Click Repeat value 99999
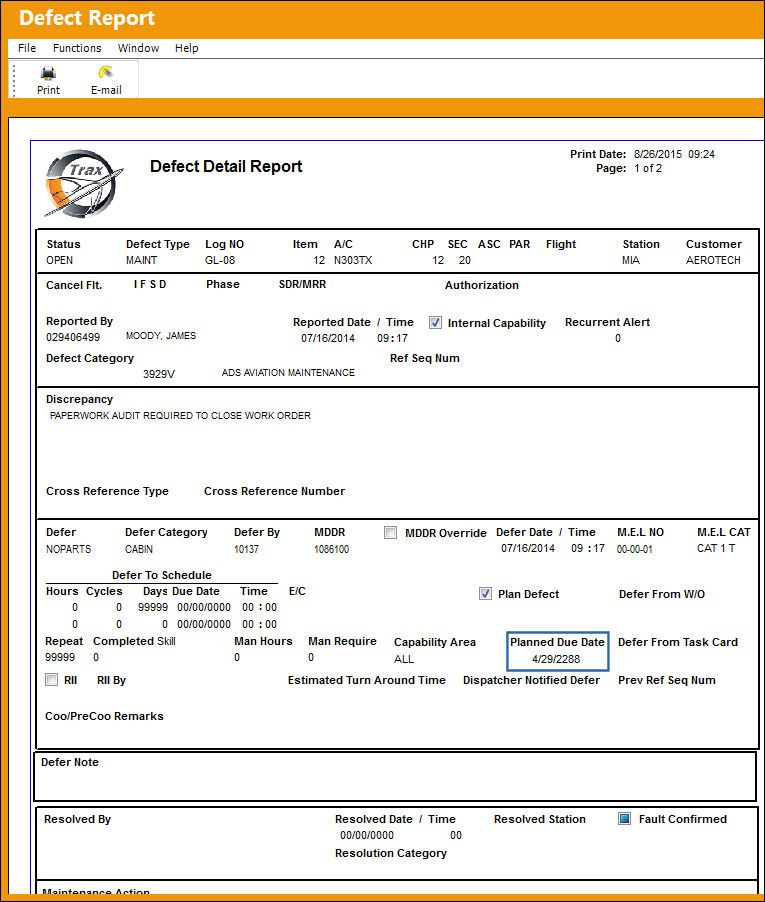 pos(60,658)
